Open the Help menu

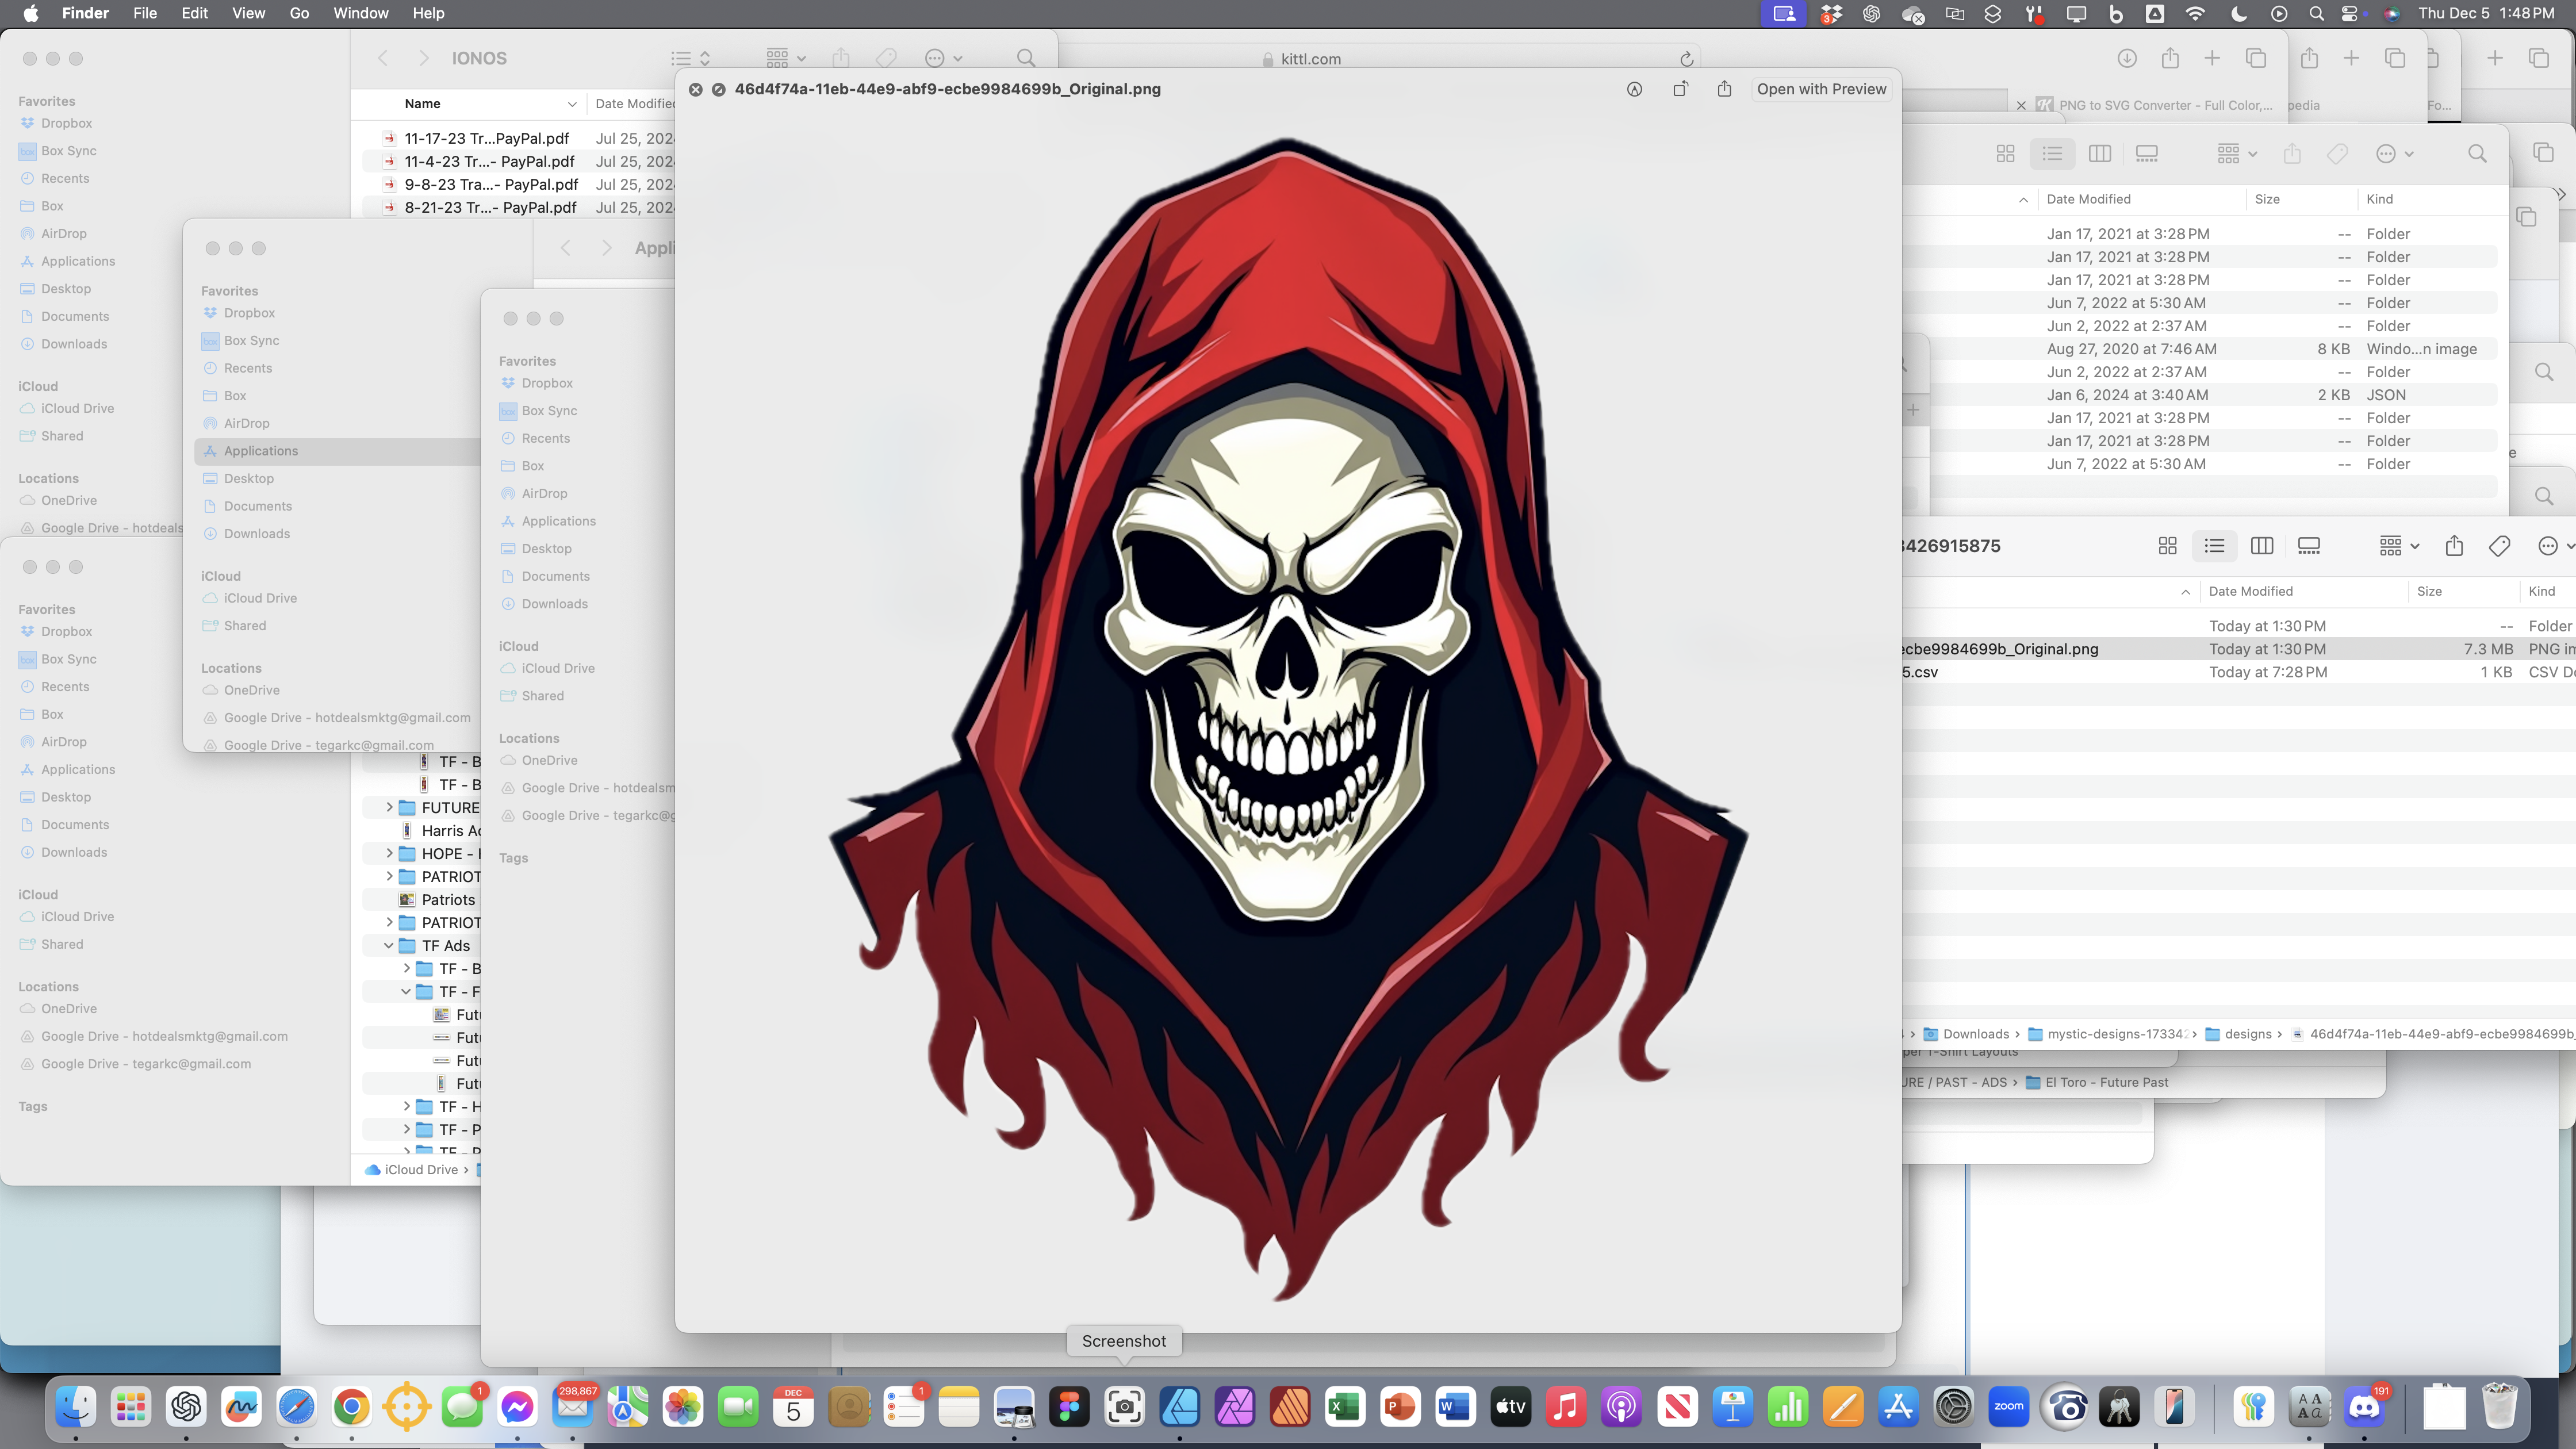(x=428, y=13)
